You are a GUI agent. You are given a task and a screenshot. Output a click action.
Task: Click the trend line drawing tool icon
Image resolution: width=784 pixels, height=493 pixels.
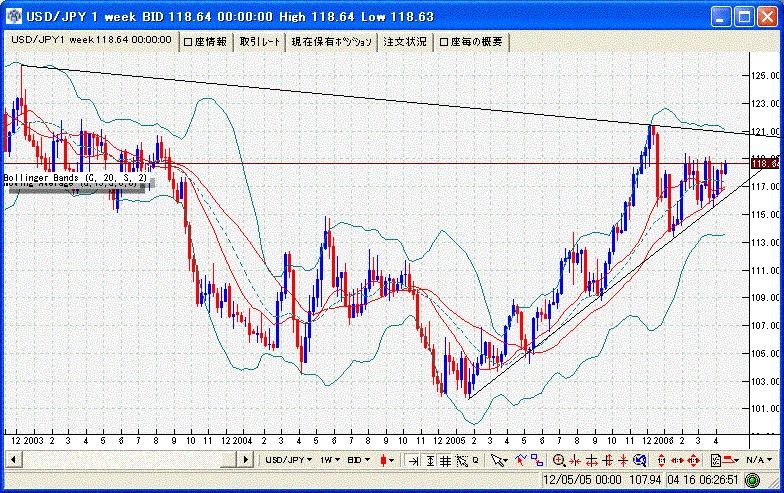(519, 460)
